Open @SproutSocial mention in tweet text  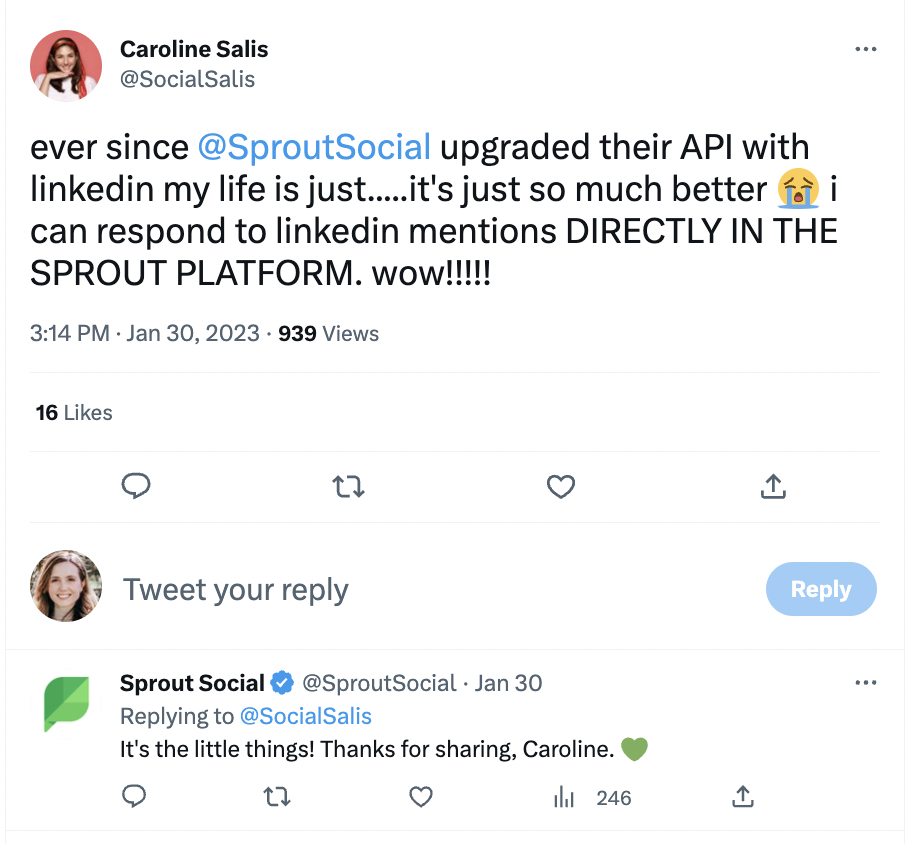coord(314,147)
